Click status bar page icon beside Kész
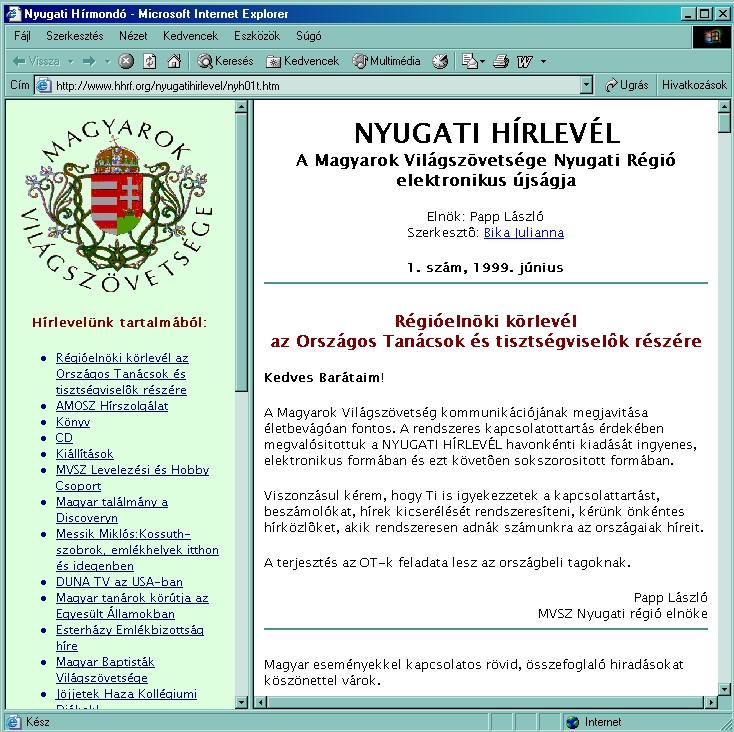 click(x=14, y=722)
